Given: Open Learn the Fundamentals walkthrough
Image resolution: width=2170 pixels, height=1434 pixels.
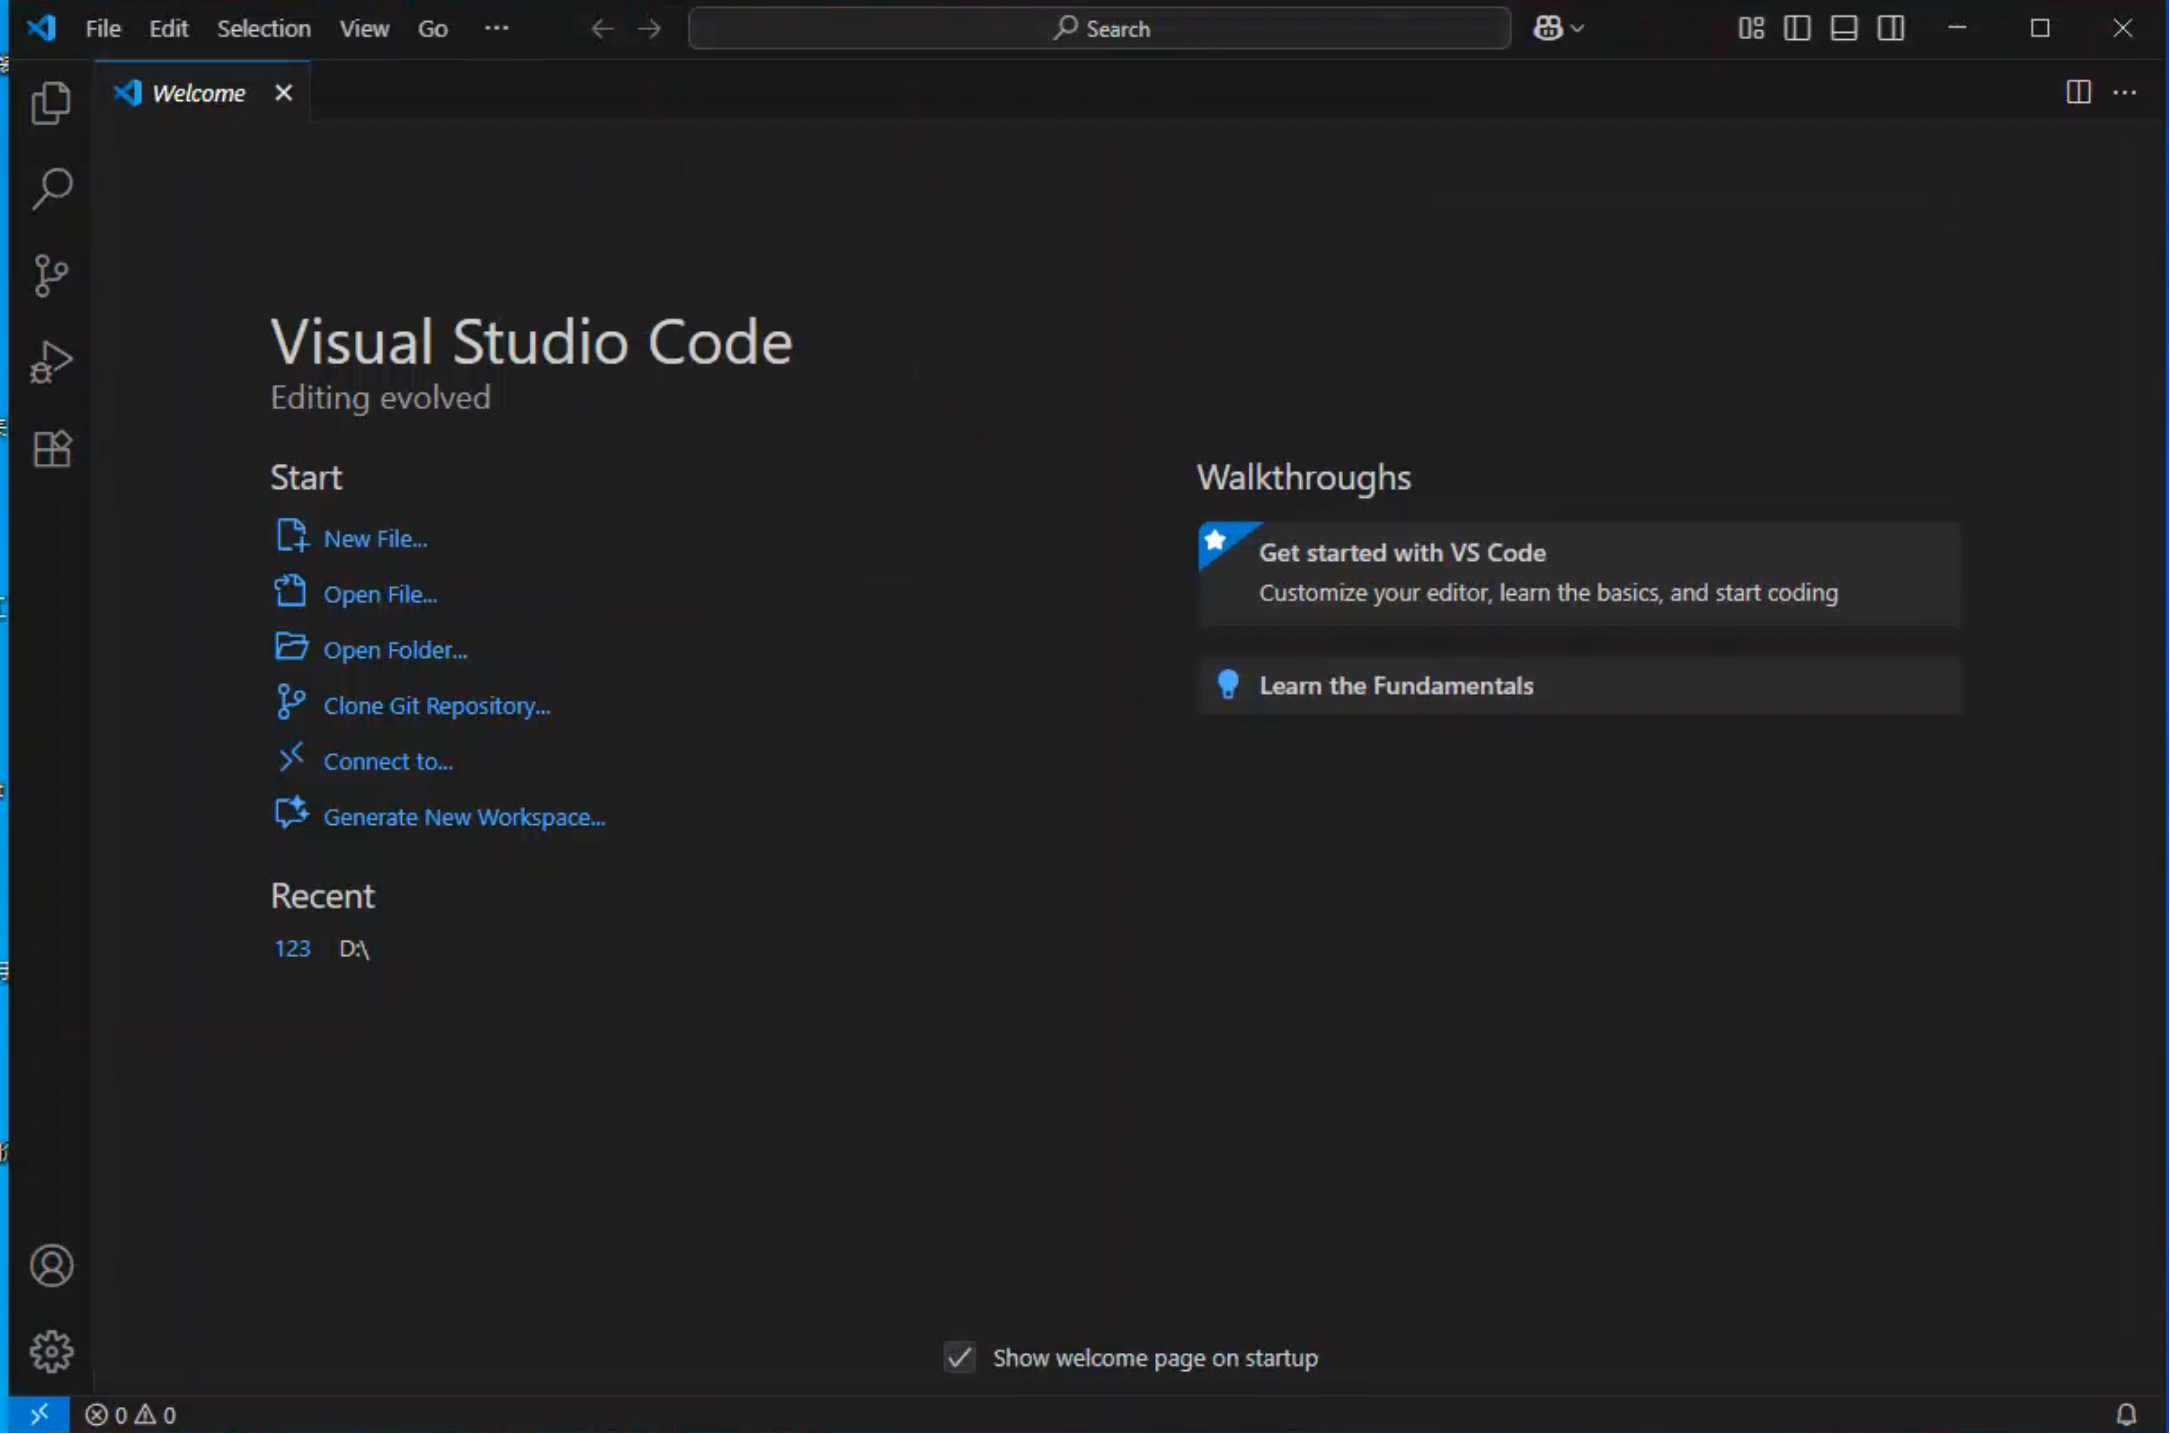Looking at the screenshot, I should click(1579, 685).
